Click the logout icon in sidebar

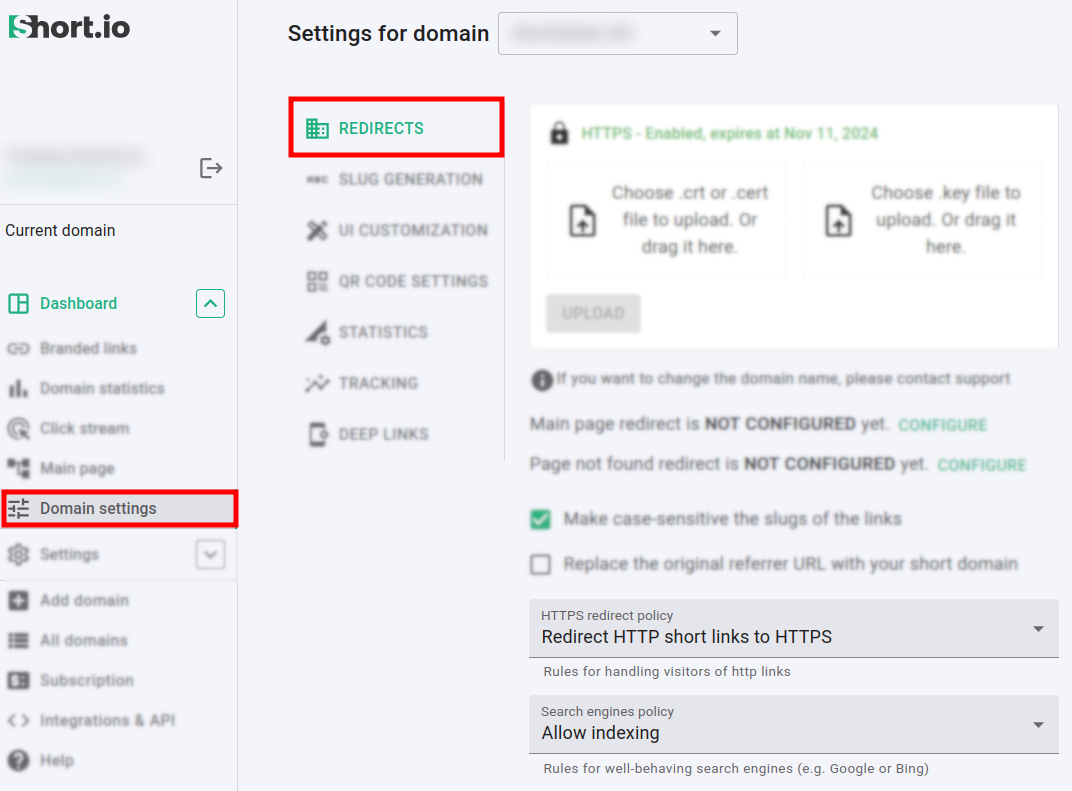coord(210,168)
